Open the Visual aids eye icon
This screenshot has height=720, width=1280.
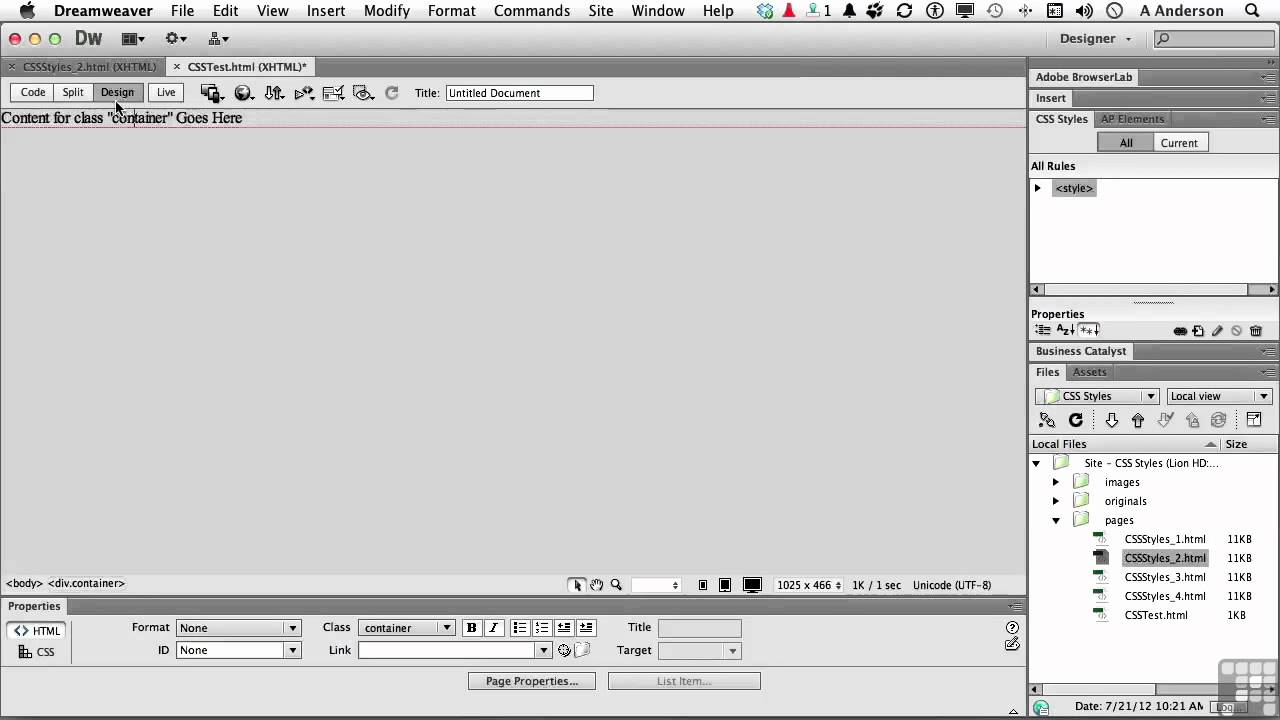(363, 93)
